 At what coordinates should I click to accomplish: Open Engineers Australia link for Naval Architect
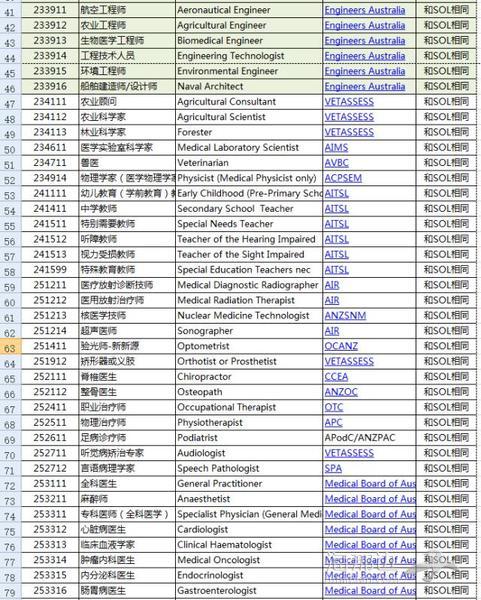tap(365, 86)
